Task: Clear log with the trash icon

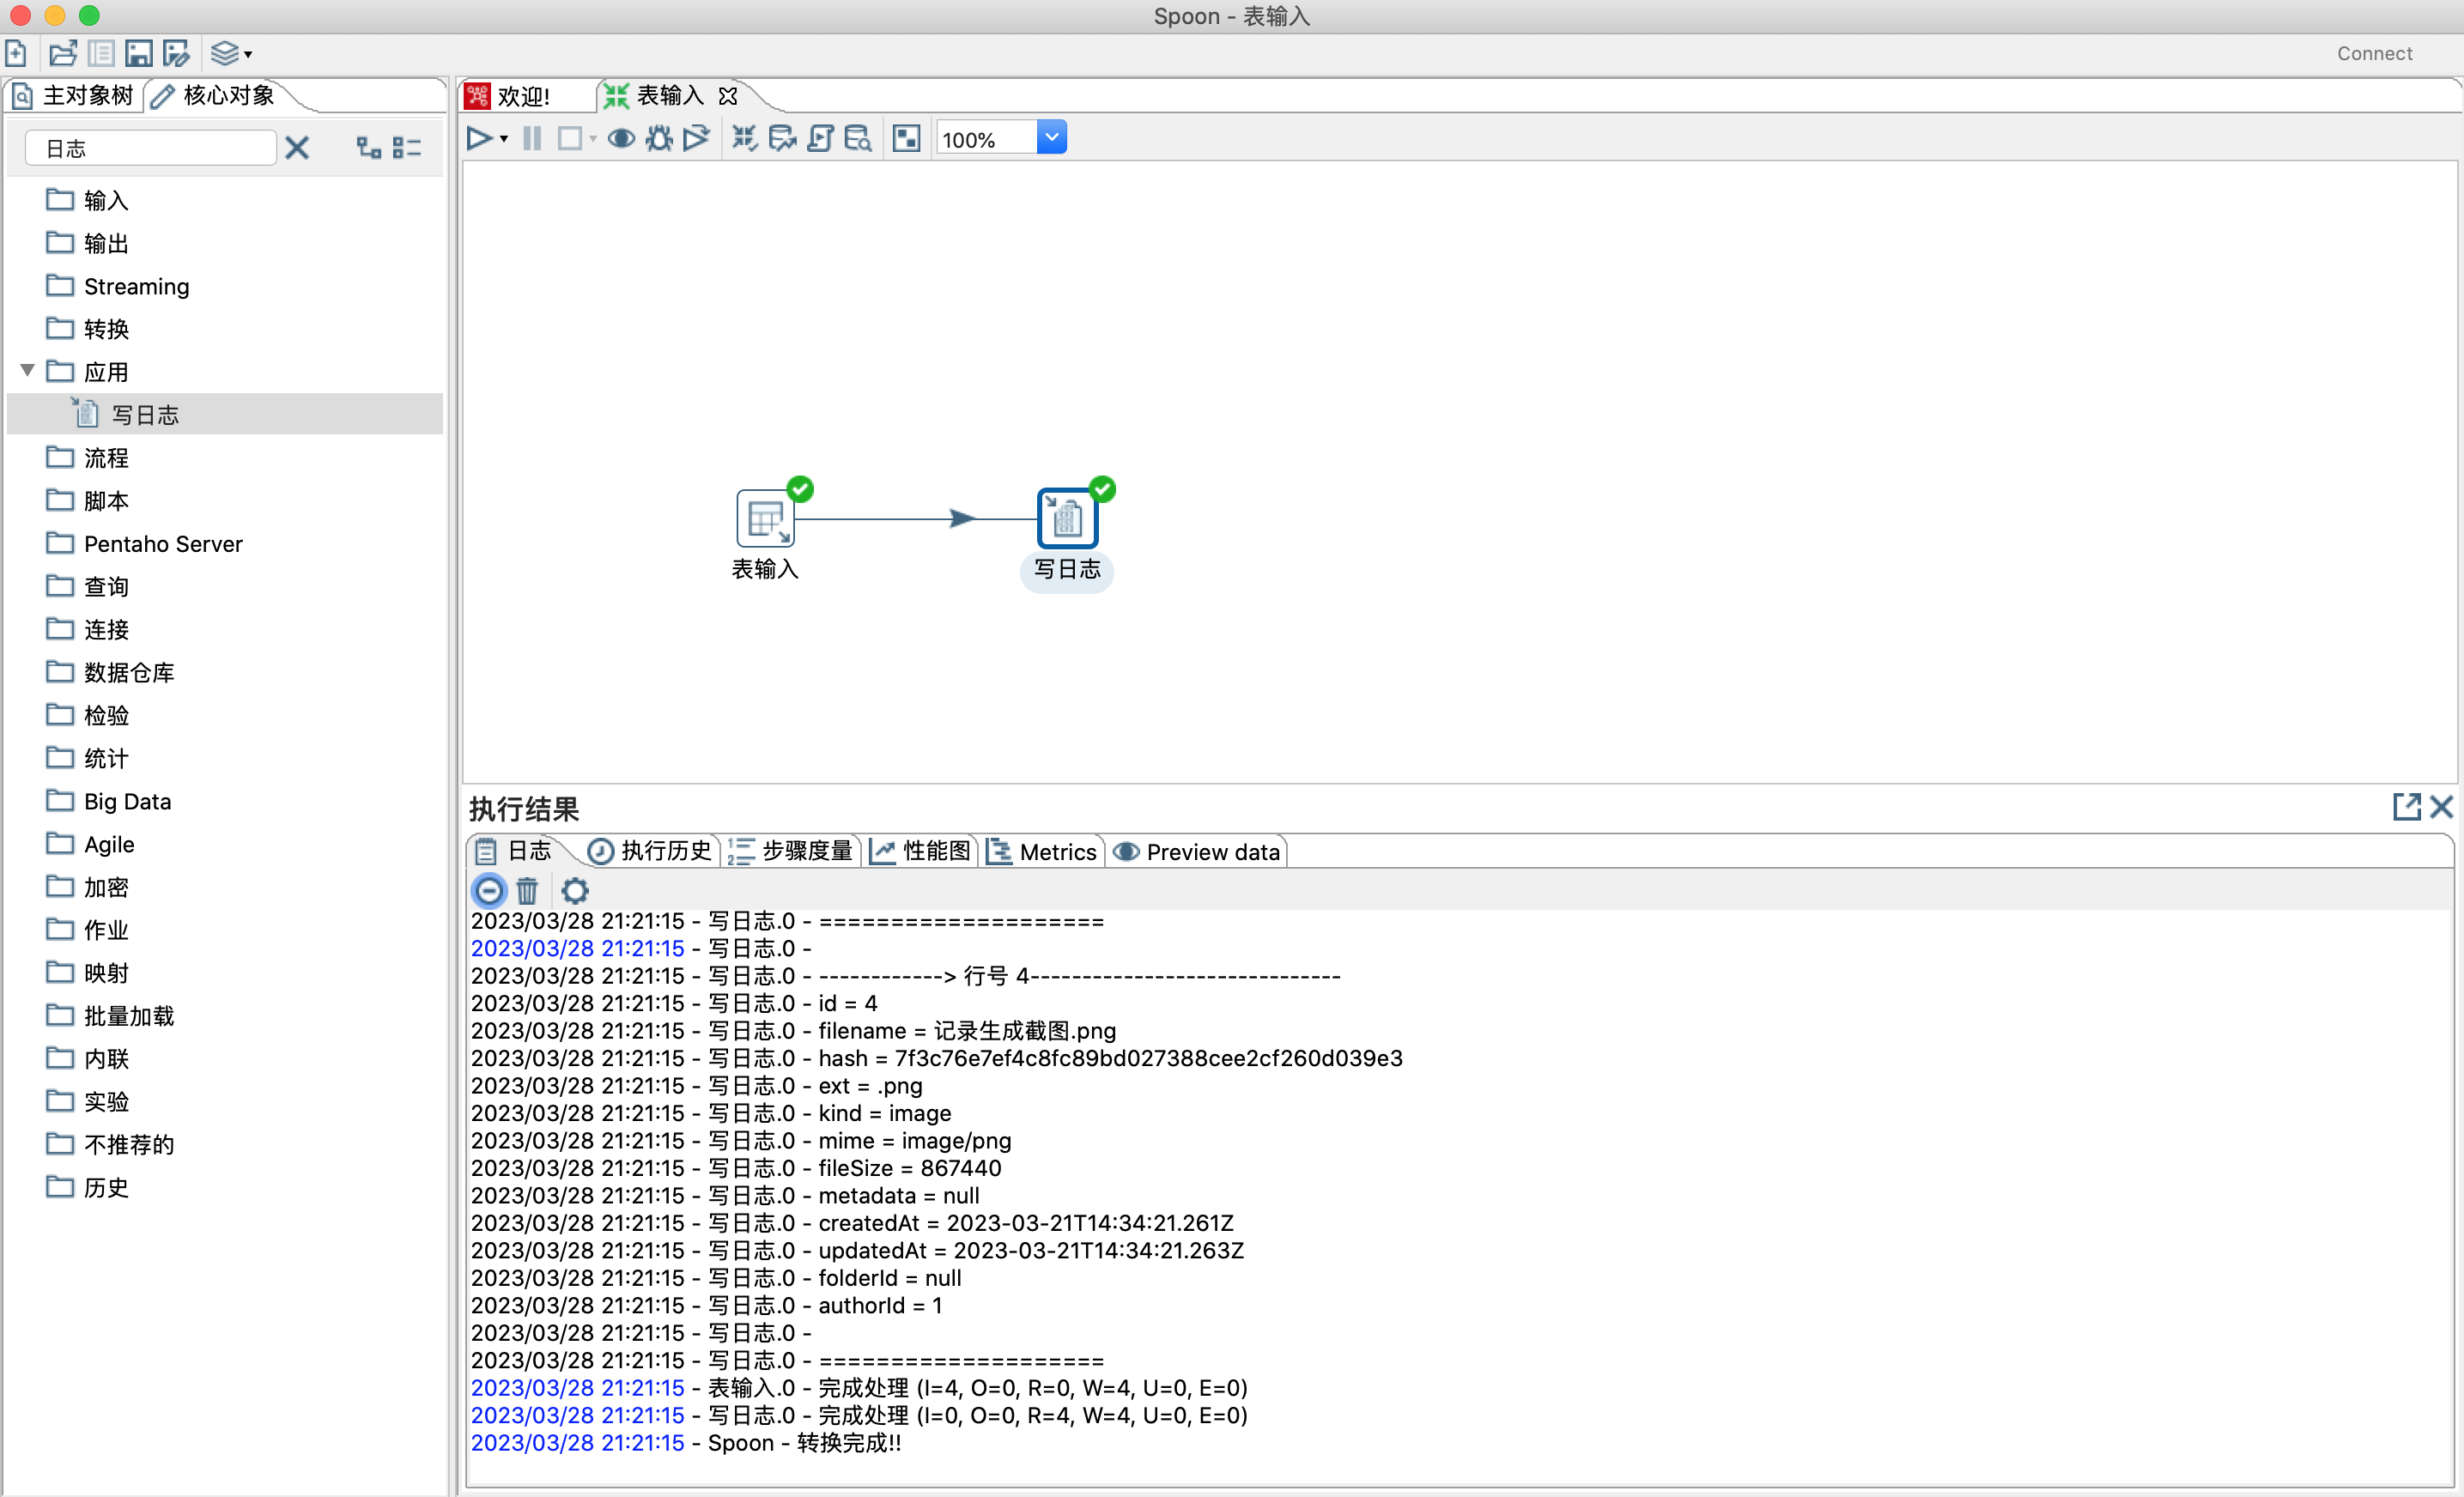Action: pos(527,890)
